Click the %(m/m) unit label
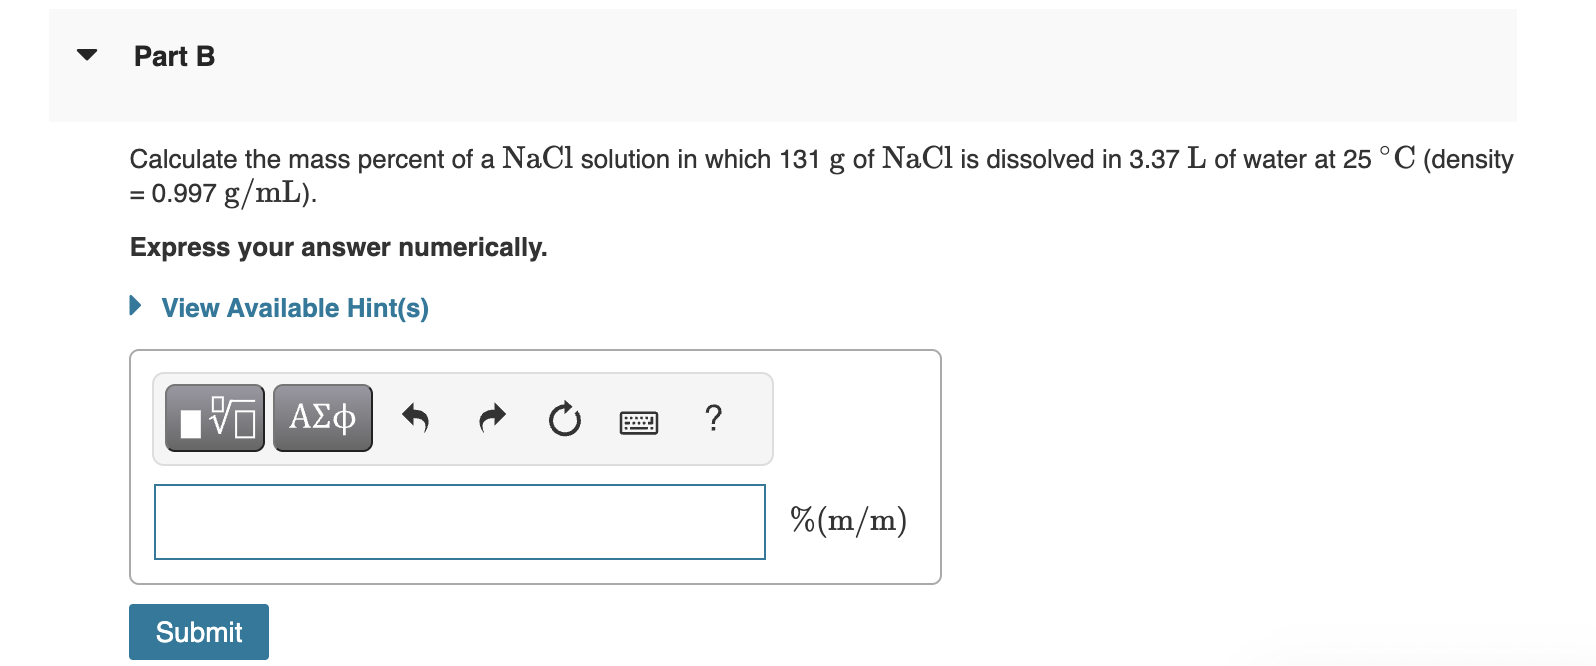The image size is (1596, 666). tap(848, 519)
